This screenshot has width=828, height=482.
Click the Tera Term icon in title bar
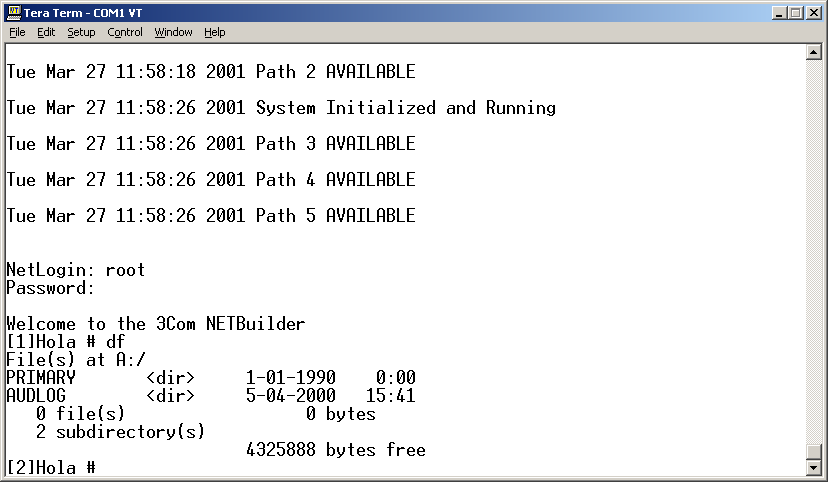(x=14, y=12)
